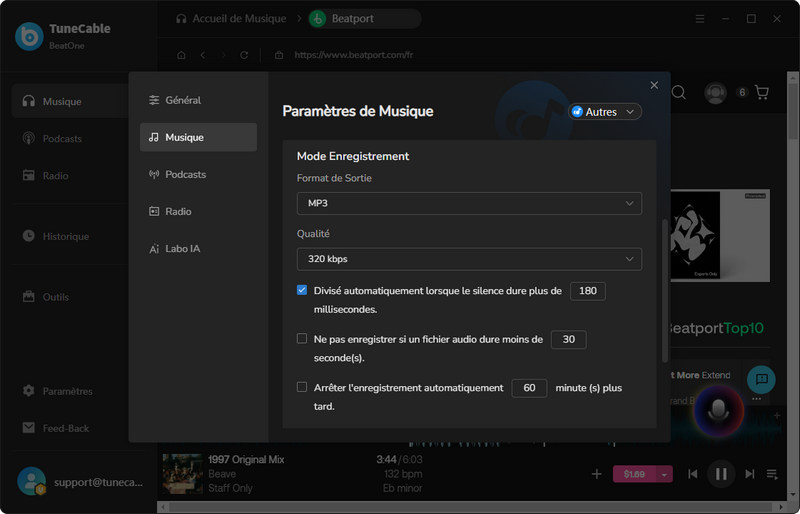Click the glowing microphone record button
Screen dimensions: 800x514
coord(718,411)
